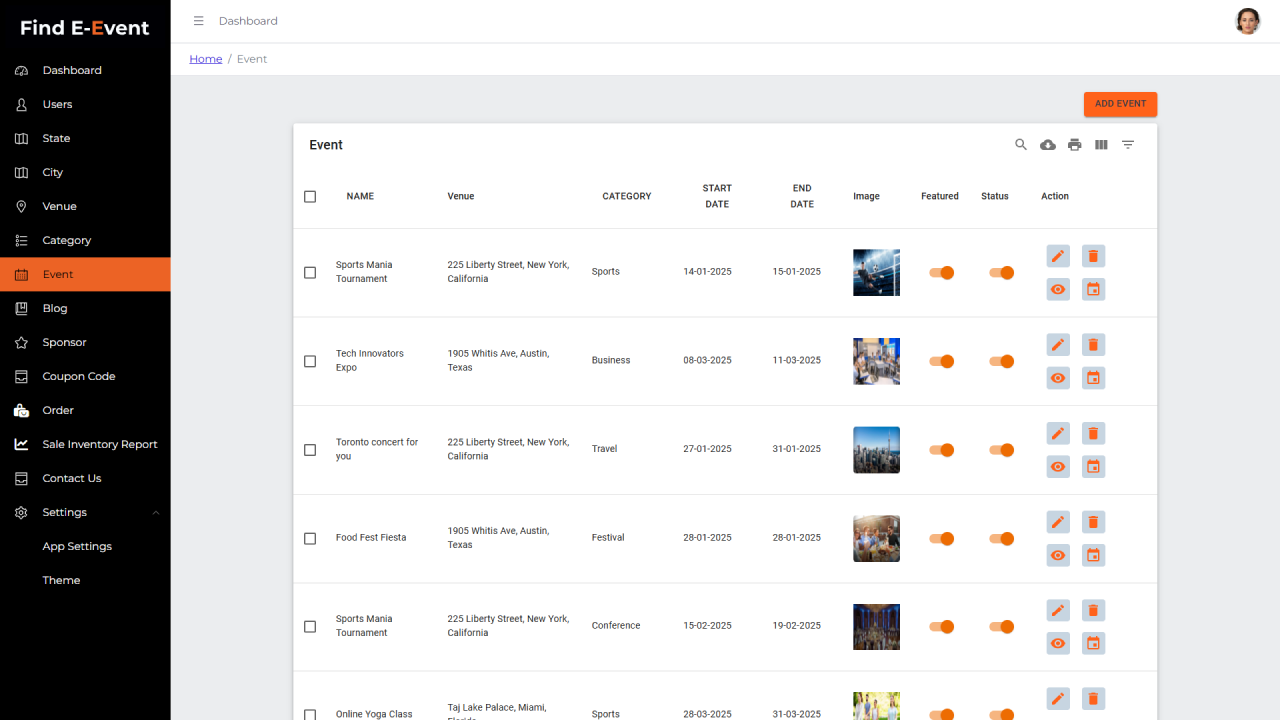The image size is (1280, 720).
Task: Open the filter icon in the Event toolbar
Action: (x=1128, y=144)
